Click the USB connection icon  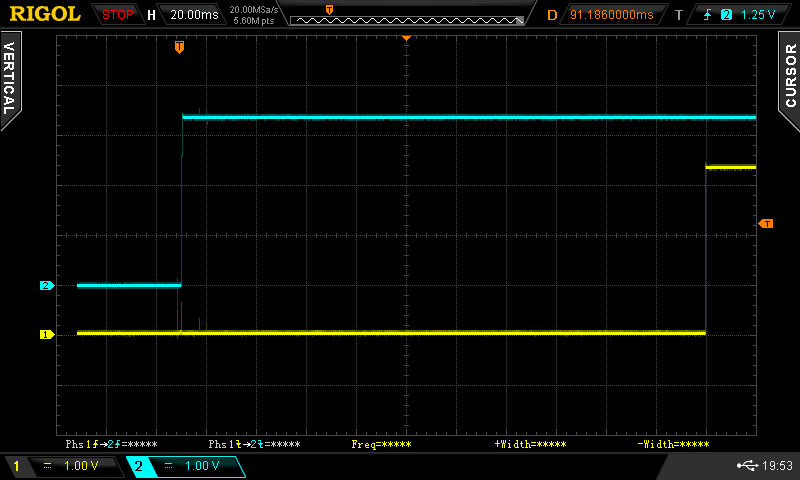pyautogui.click(x=746, y=465)
